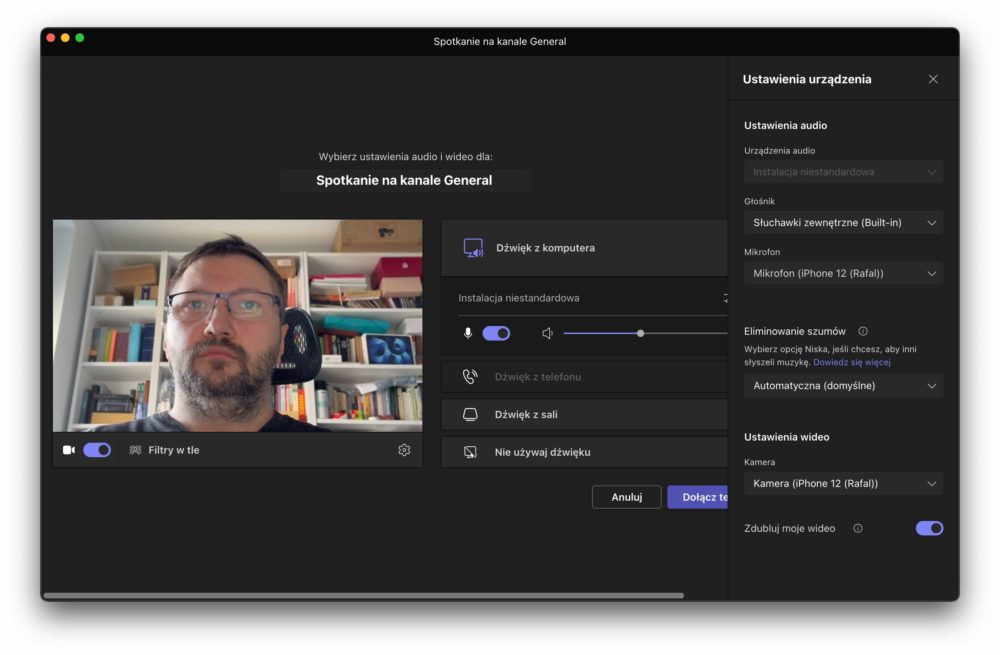The width and height of the screenshot is (1000, 655).
Task: Select Dźwięk z komputera audio option
Action: click(584, 248)
